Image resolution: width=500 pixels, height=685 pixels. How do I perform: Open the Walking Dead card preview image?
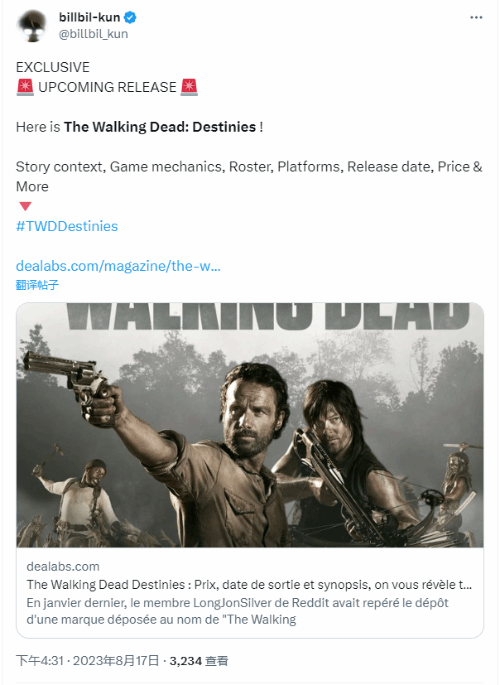point(250,425)
